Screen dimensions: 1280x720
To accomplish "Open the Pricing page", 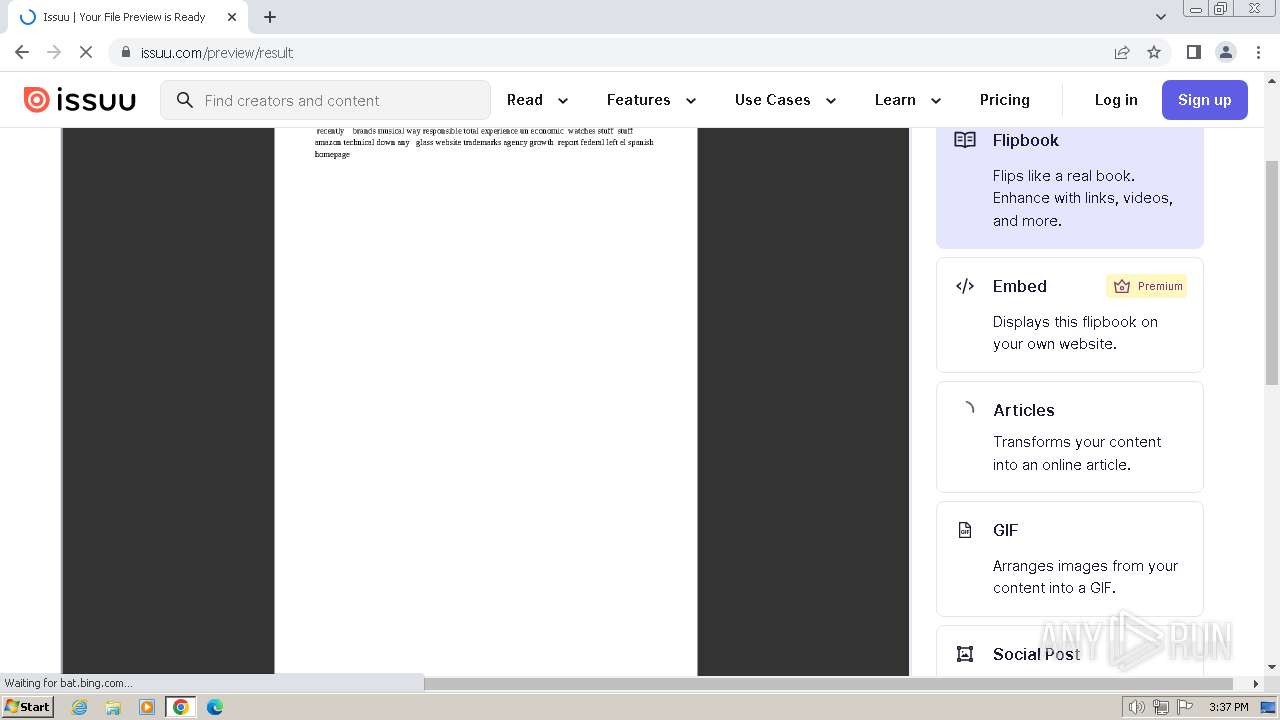I will 1005,100.
